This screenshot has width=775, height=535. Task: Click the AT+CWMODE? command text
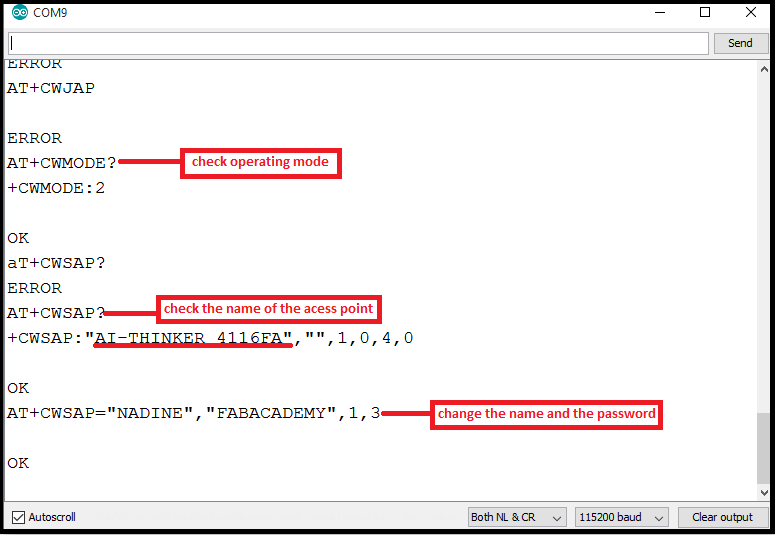click(62, 163)
